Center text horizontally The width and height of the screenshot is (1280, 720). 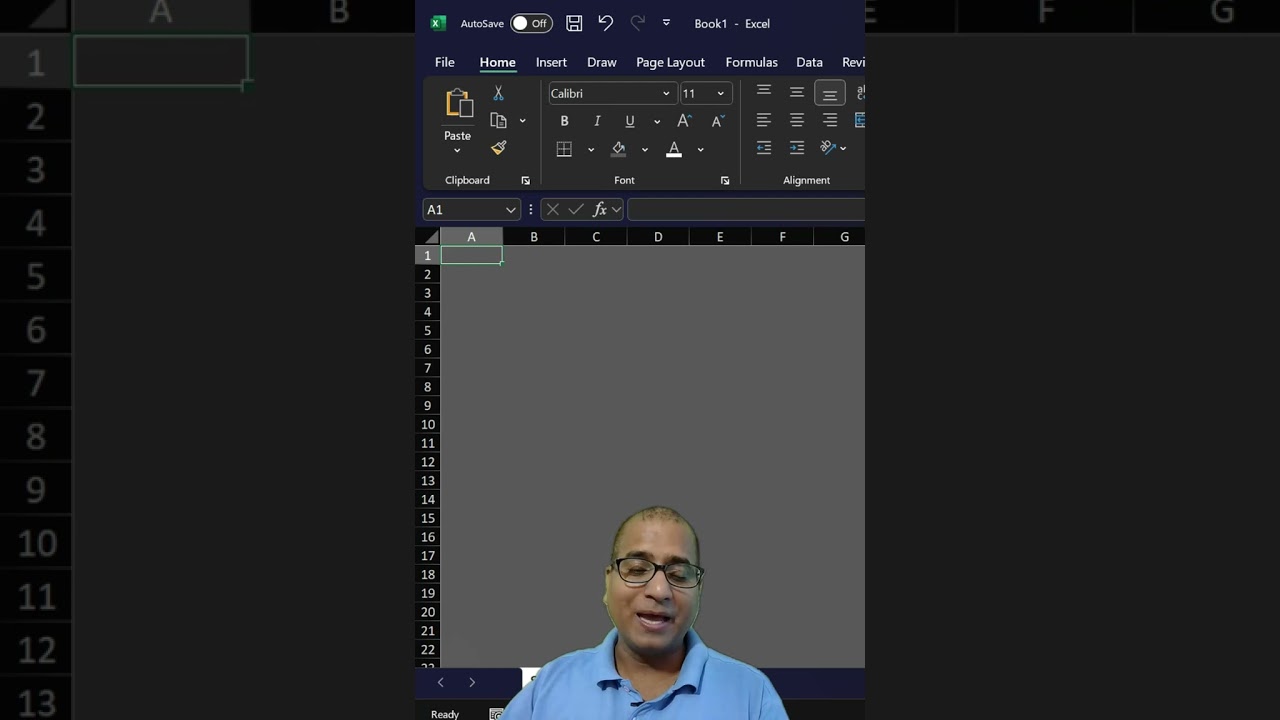[797, 120]
